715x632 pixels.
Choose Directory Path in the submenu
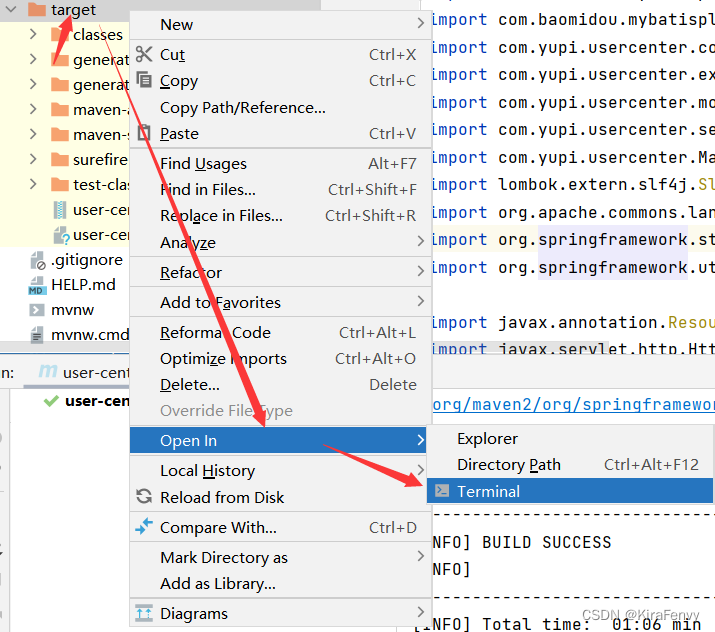pos(508,464)
